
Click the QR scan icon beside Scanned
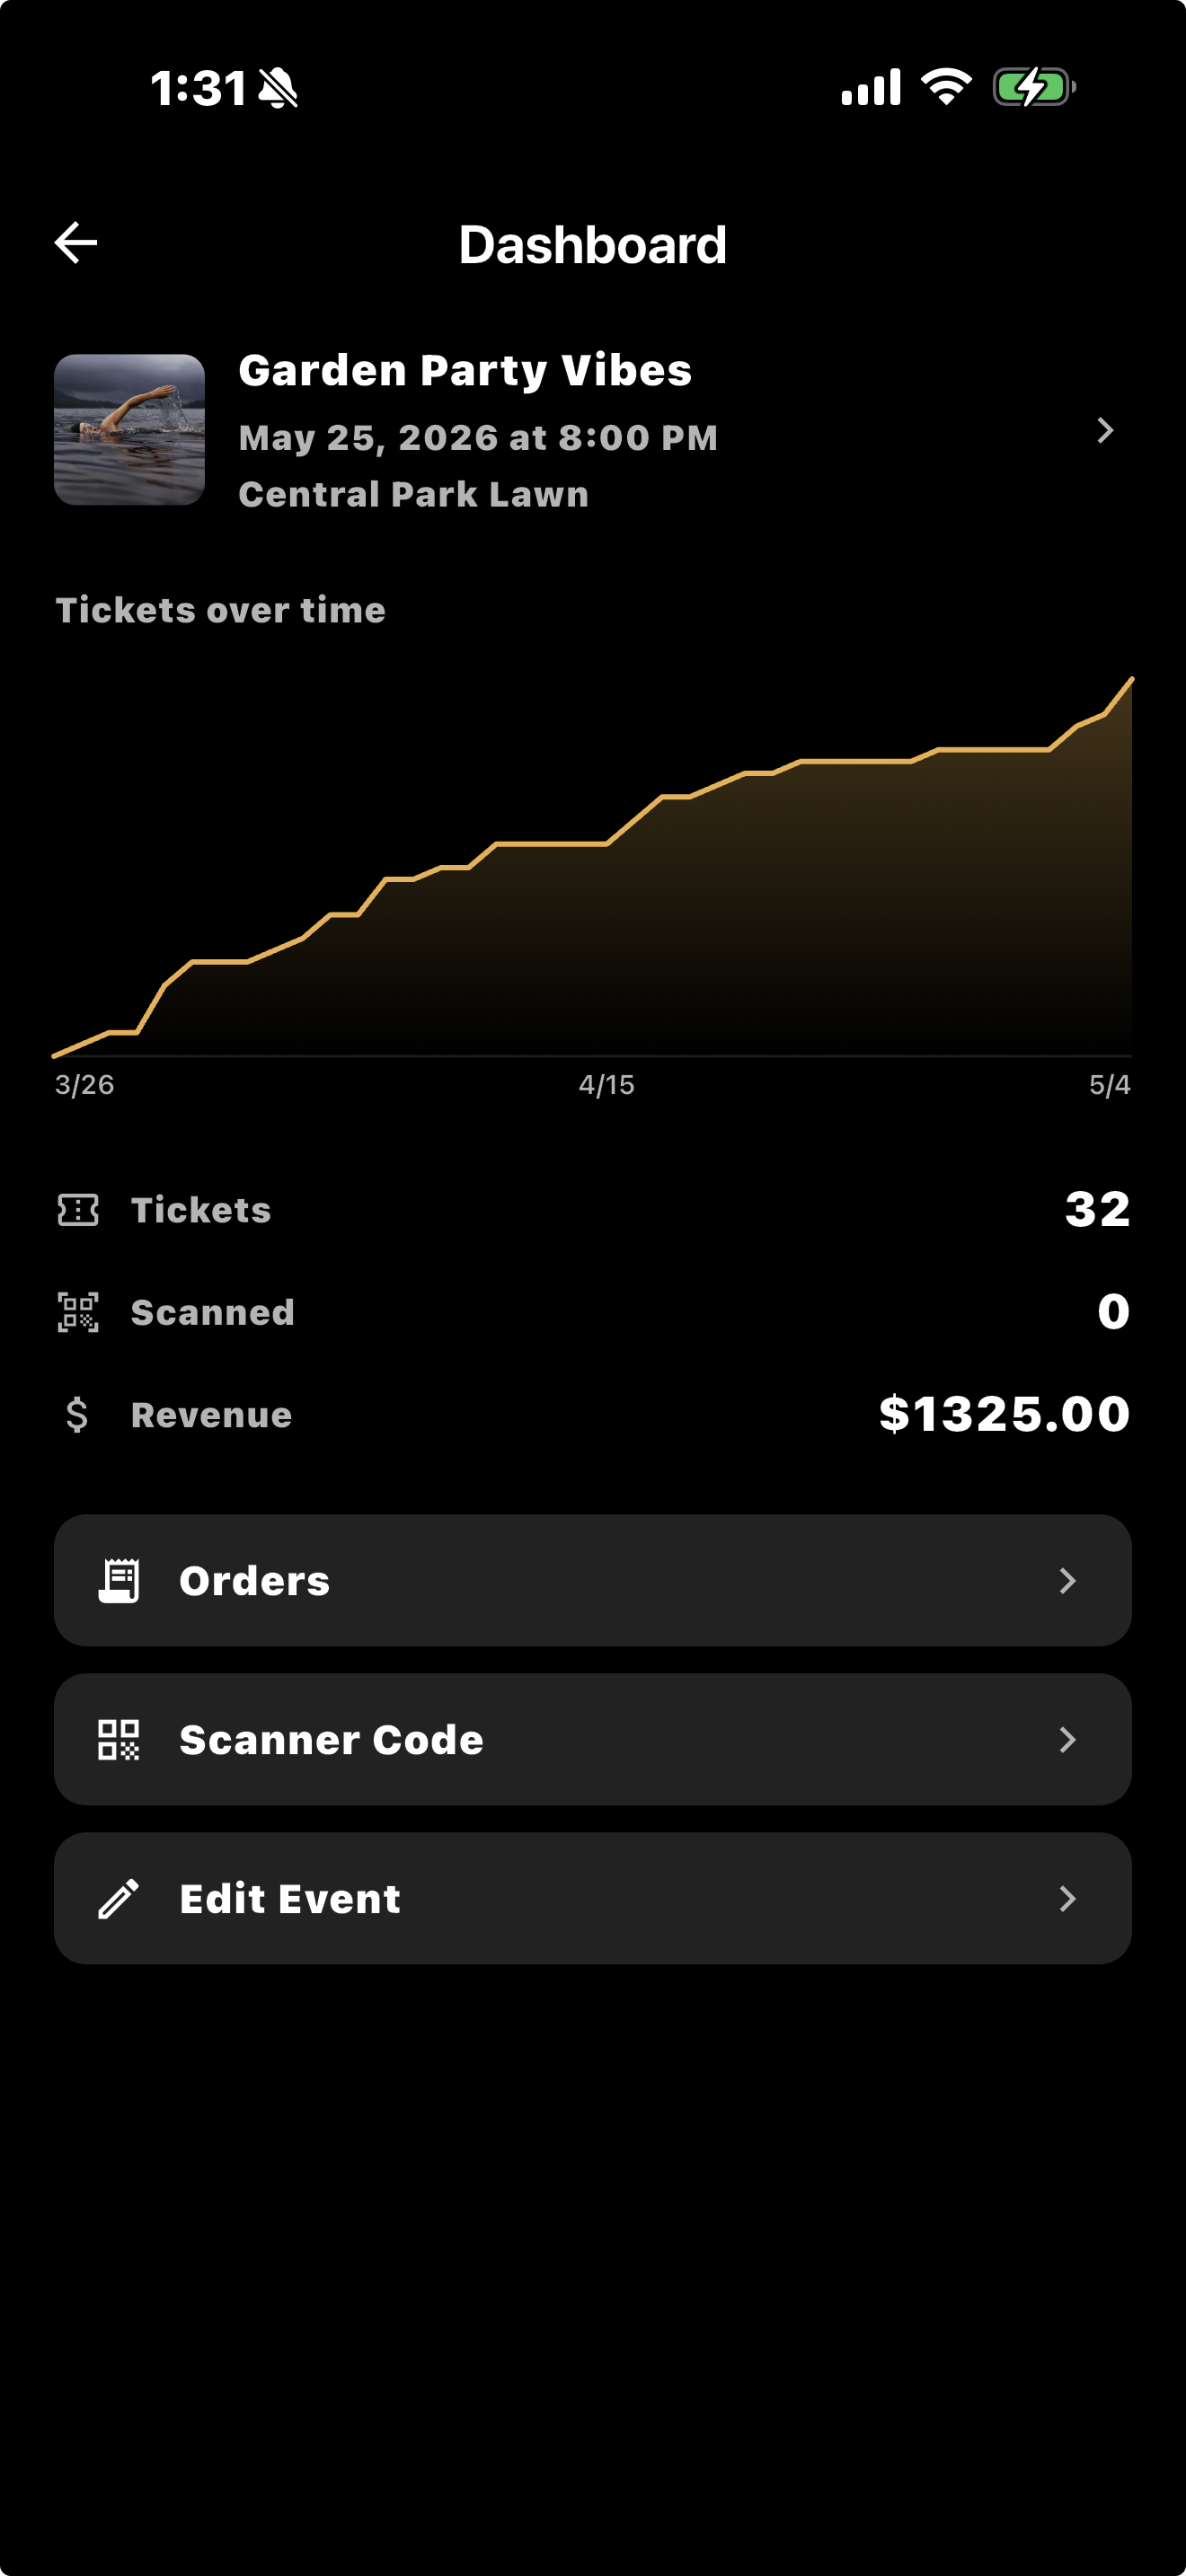coord(78,1312)
